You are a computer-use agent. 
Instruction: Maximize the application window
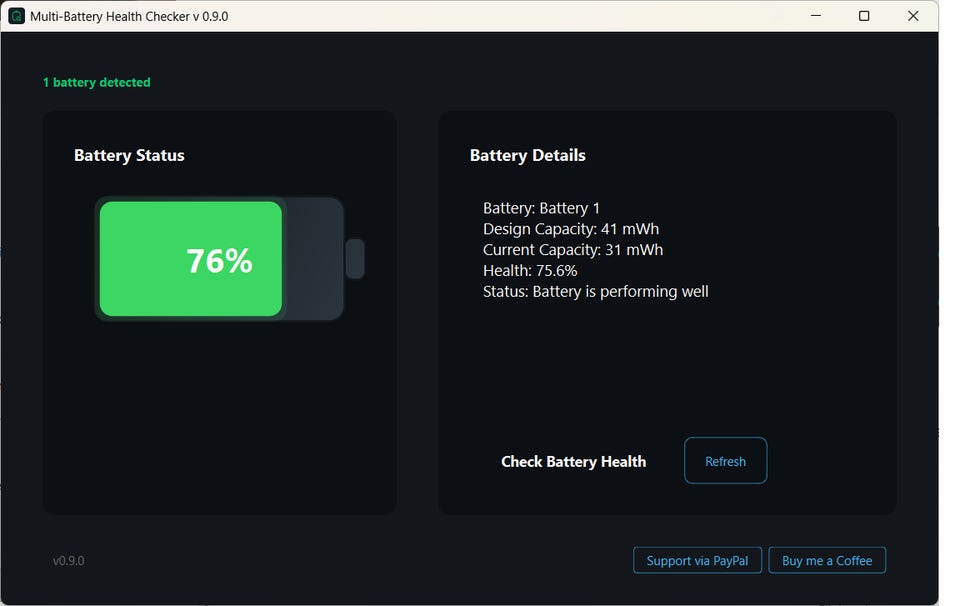pyautogui.click(x=864, y=16)
